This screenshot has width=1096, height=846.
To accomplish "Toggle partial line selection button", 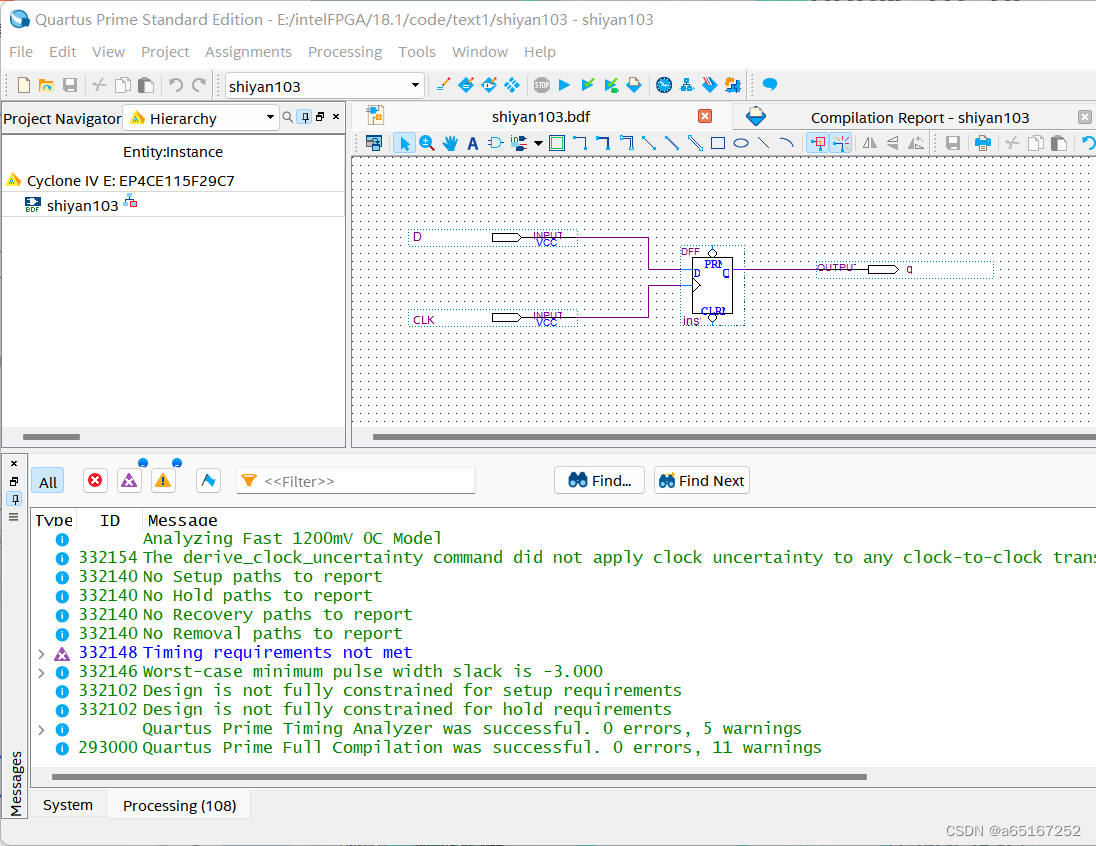I will 841,143.
